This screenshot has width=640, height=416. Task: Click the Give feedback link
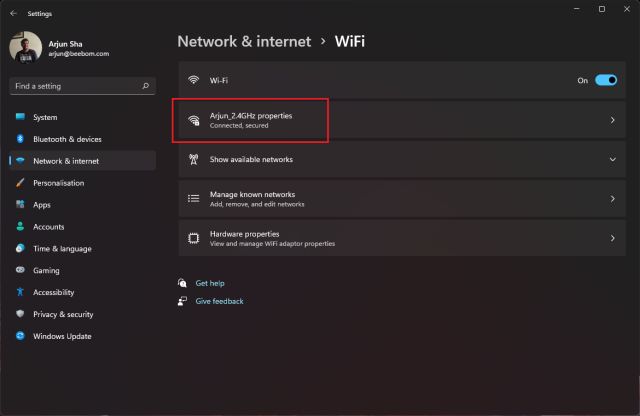219,301
